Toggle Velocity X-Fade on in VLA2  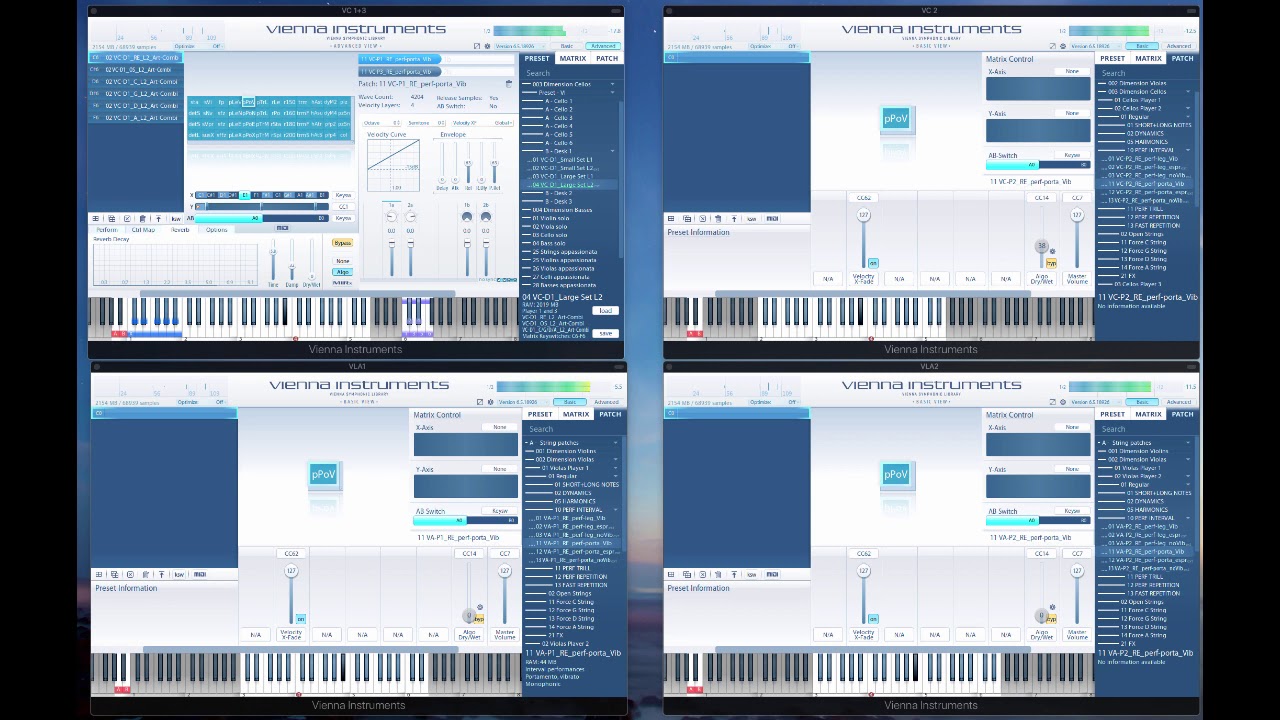pyautogui.click(x=873, y=619)
